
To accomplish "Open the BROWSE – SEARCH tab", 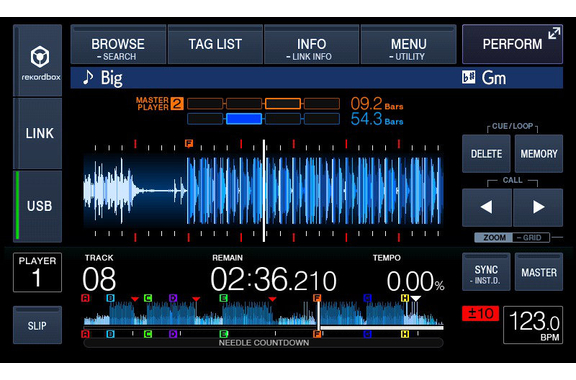I will [x=118, y=45].
